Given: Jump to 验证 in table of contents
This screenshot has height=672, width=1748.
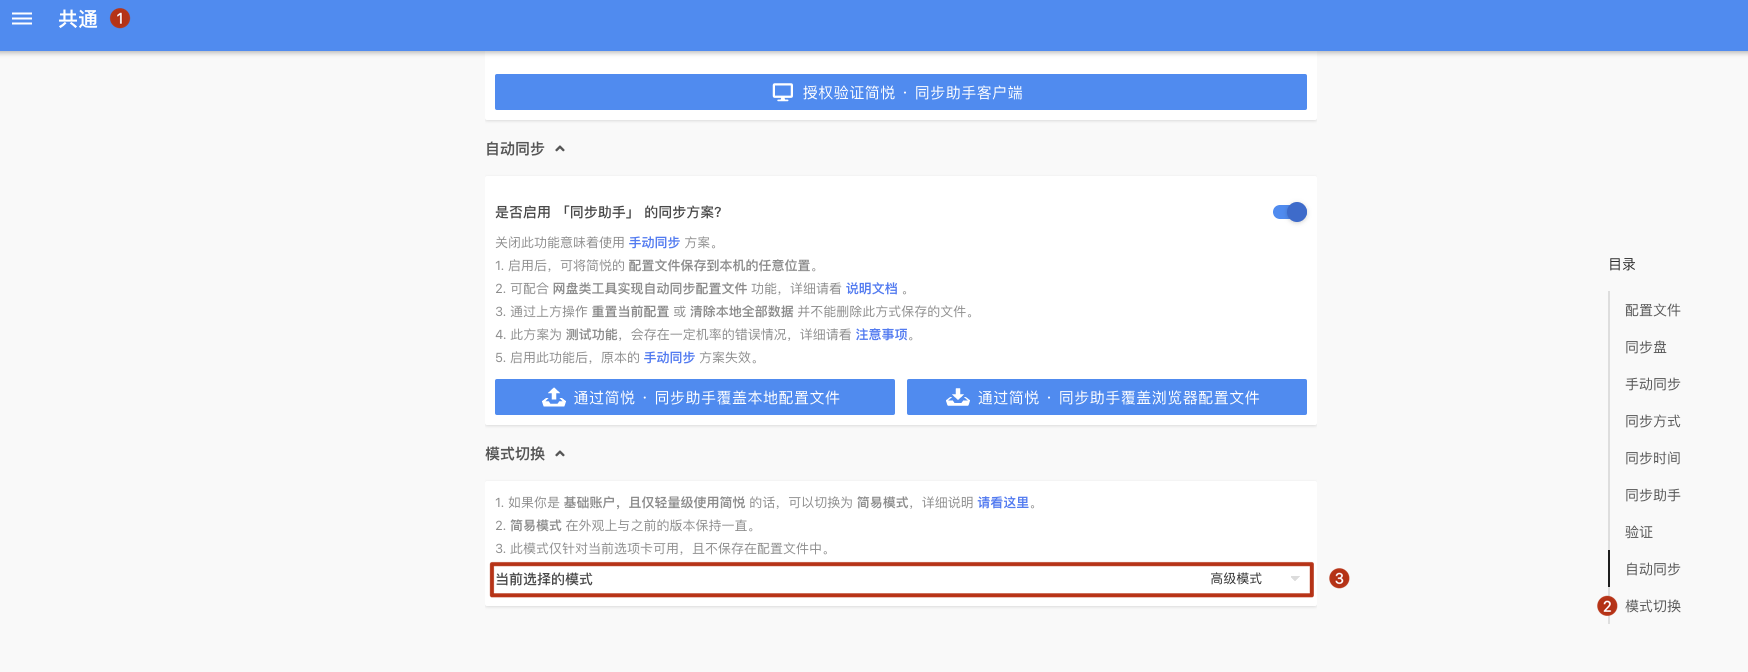Looking at the screenshot, I should 1639,532.
